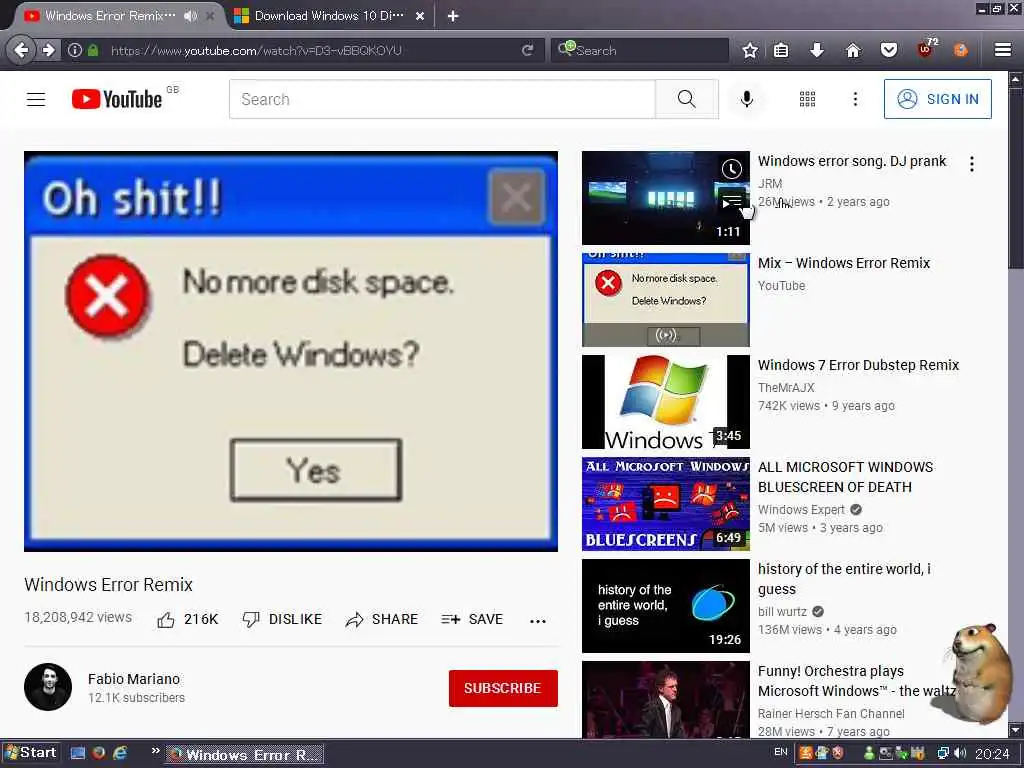Select Windows Error Remix taskbar window button
This screenshot has height=768, width=1024.
[245, 754]
